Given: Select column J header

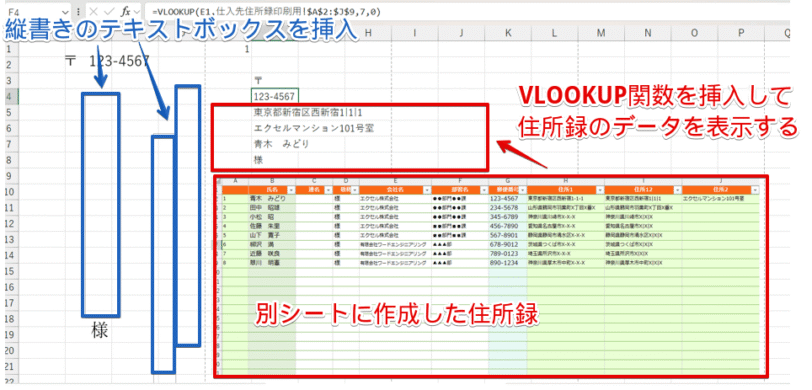Looking at the screenshot, I should pos(461,33).
